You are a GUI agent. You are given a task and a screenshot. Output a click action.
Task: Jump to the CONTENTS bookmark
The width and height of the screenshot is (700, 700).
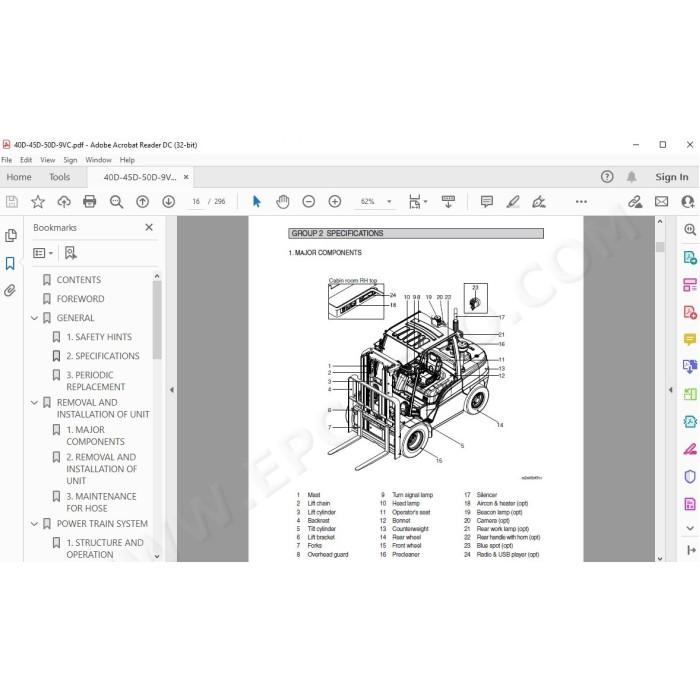coord(79,280)
